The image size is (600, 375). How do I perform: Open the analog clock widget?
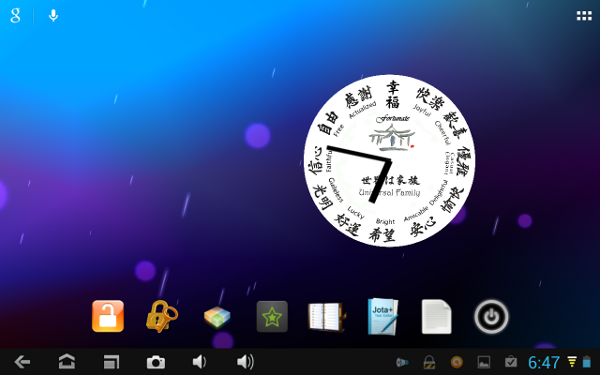(390, 161)
